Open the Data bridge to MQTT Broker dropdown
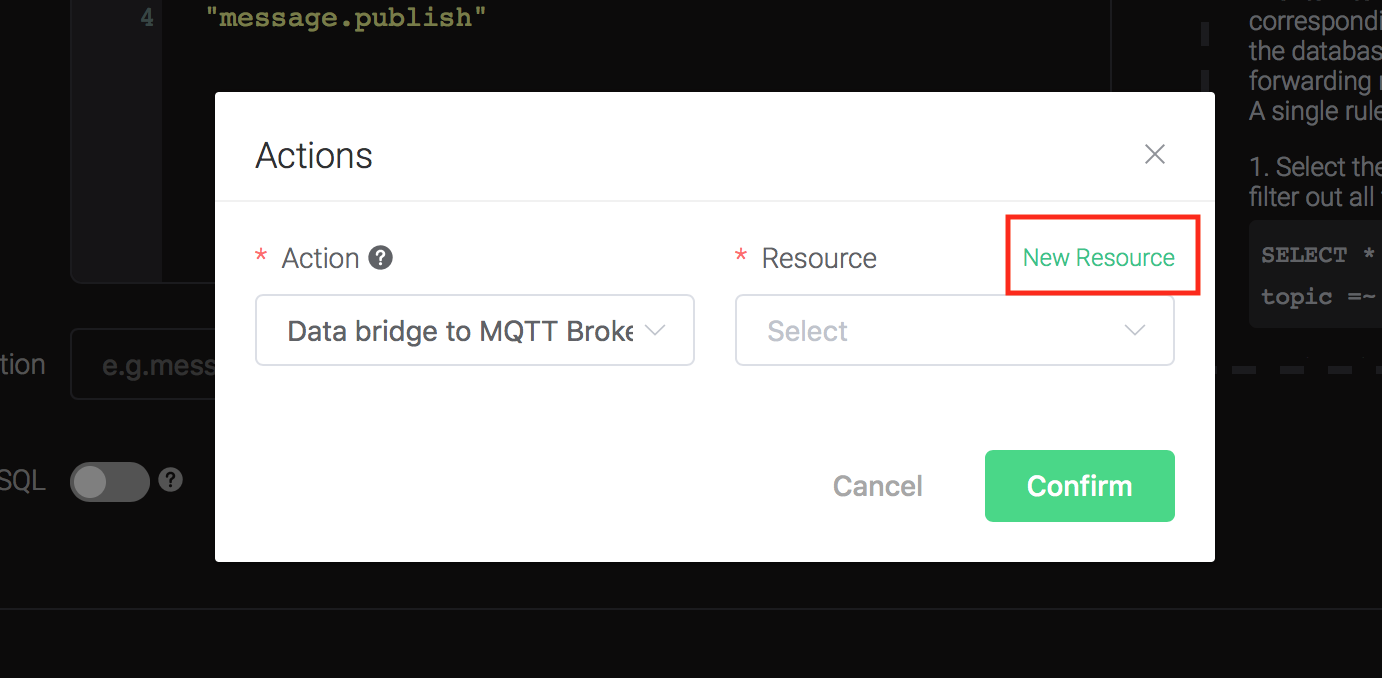The height and width of the screenshot is (678, 1382). [475, 330]
